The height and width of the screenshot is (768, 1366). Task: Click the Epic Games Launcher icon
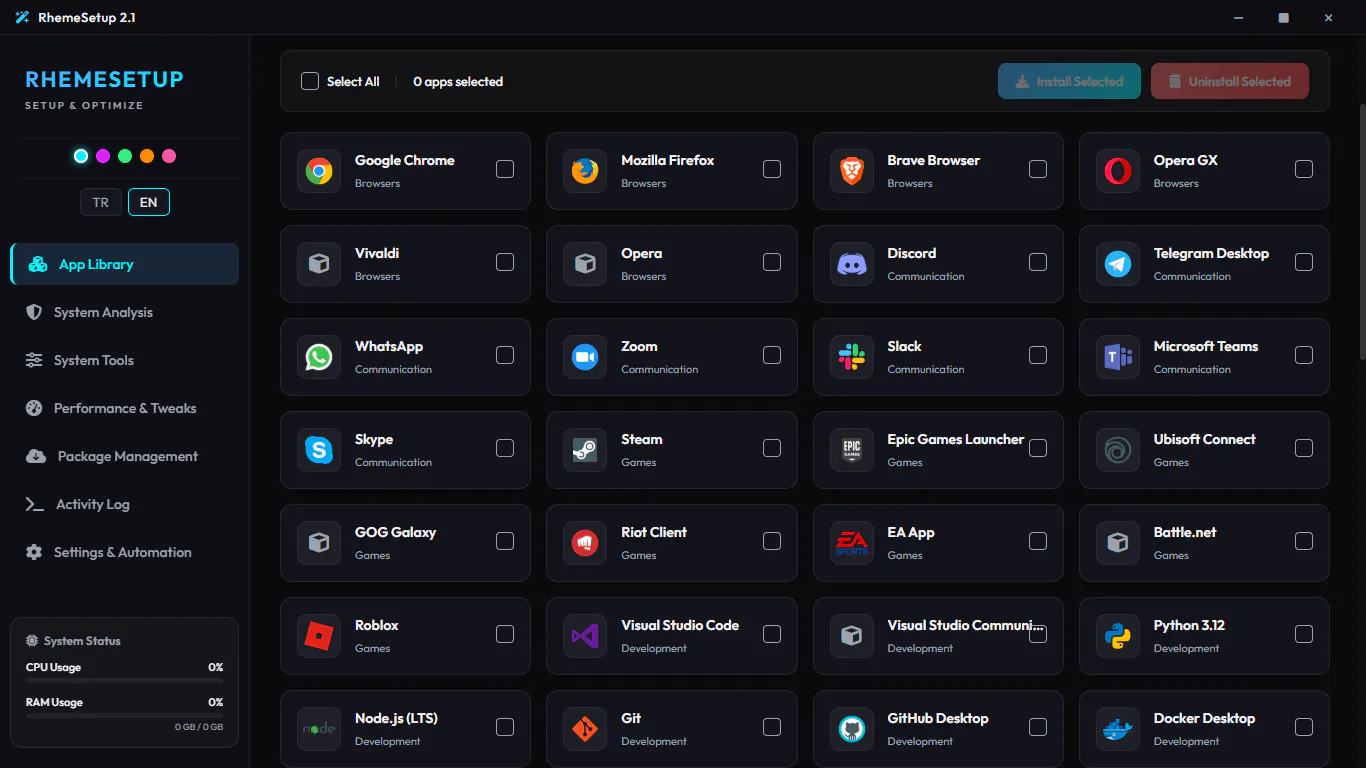[x=851, y=450]
